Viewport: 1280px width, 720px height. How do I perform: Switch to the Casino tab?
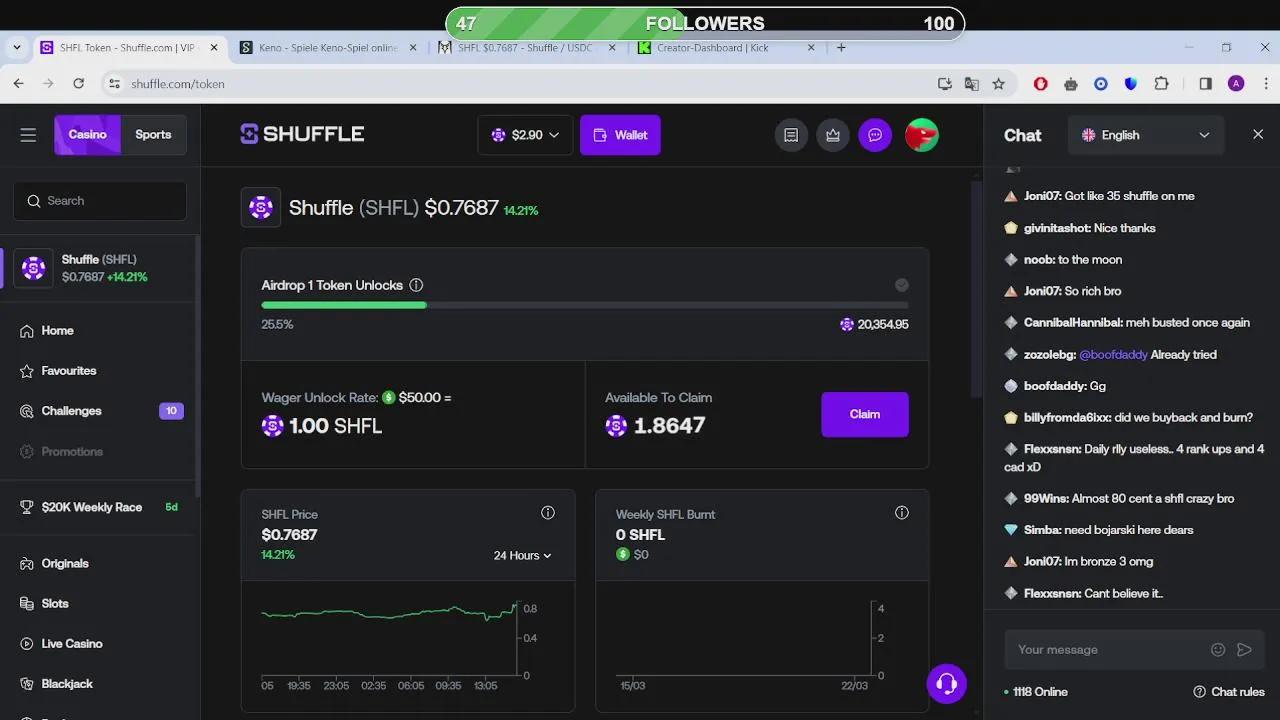point(87,135)
